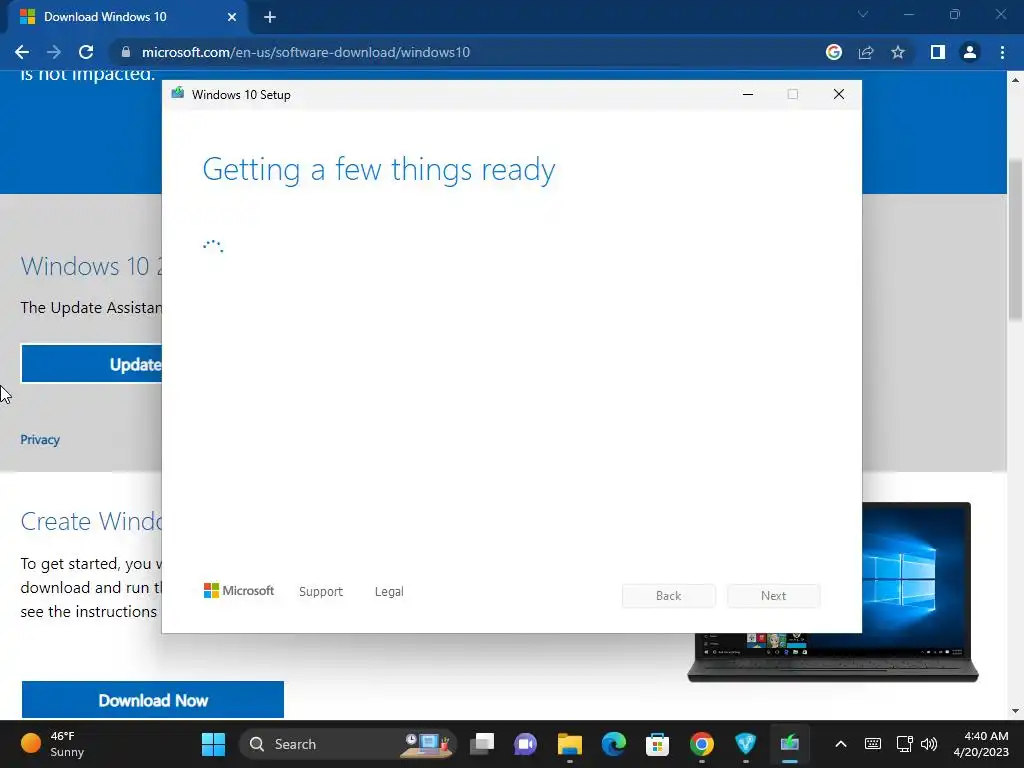Open Chrome's side panel
The width and height of the screenshot is (1024, 768).
938,52
